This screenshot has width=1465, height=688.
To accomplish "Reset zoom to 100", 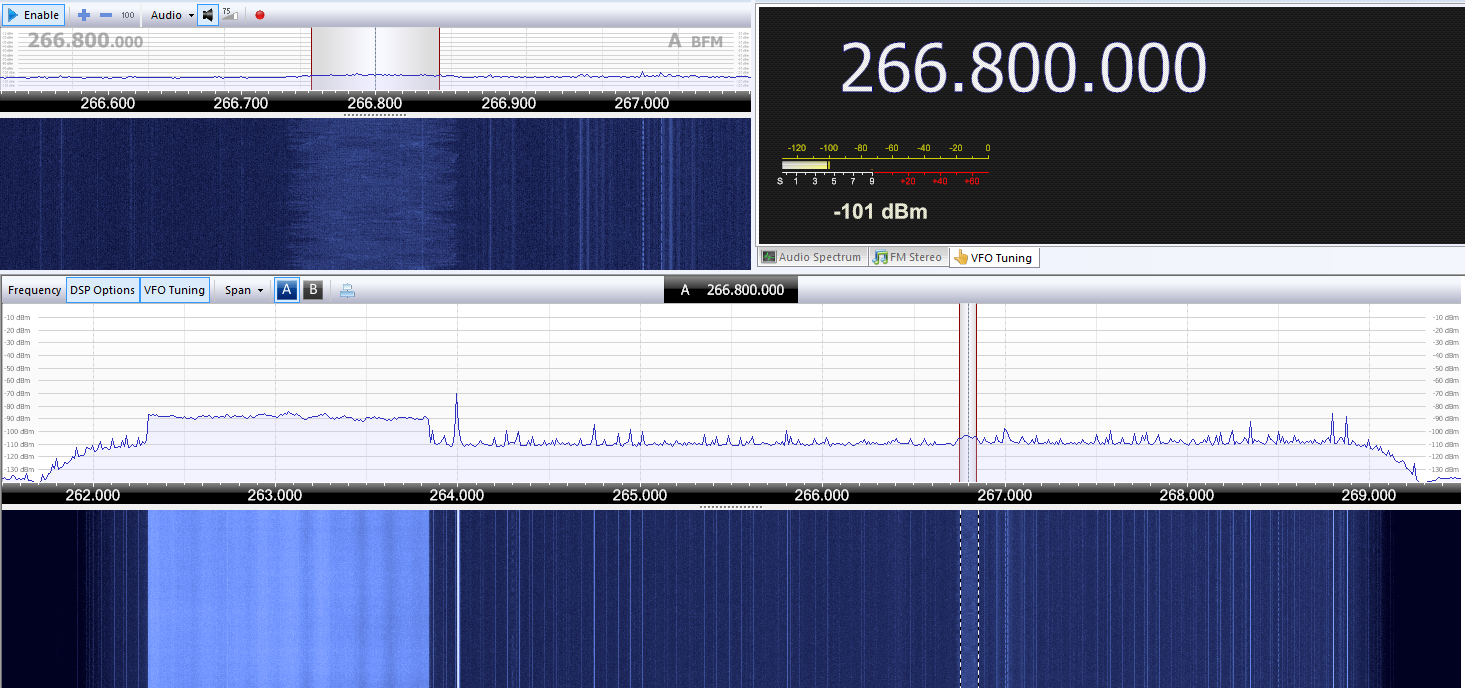I will 128,15.
